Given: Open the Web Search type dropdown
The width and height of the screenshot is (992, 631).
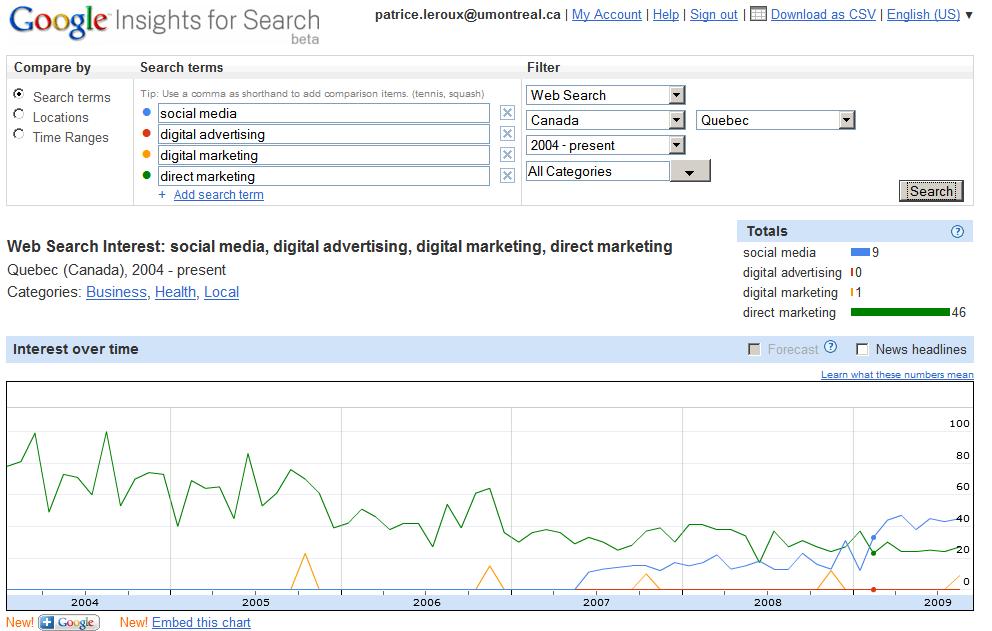Looking at the screenshot, I should coord(605,95).
